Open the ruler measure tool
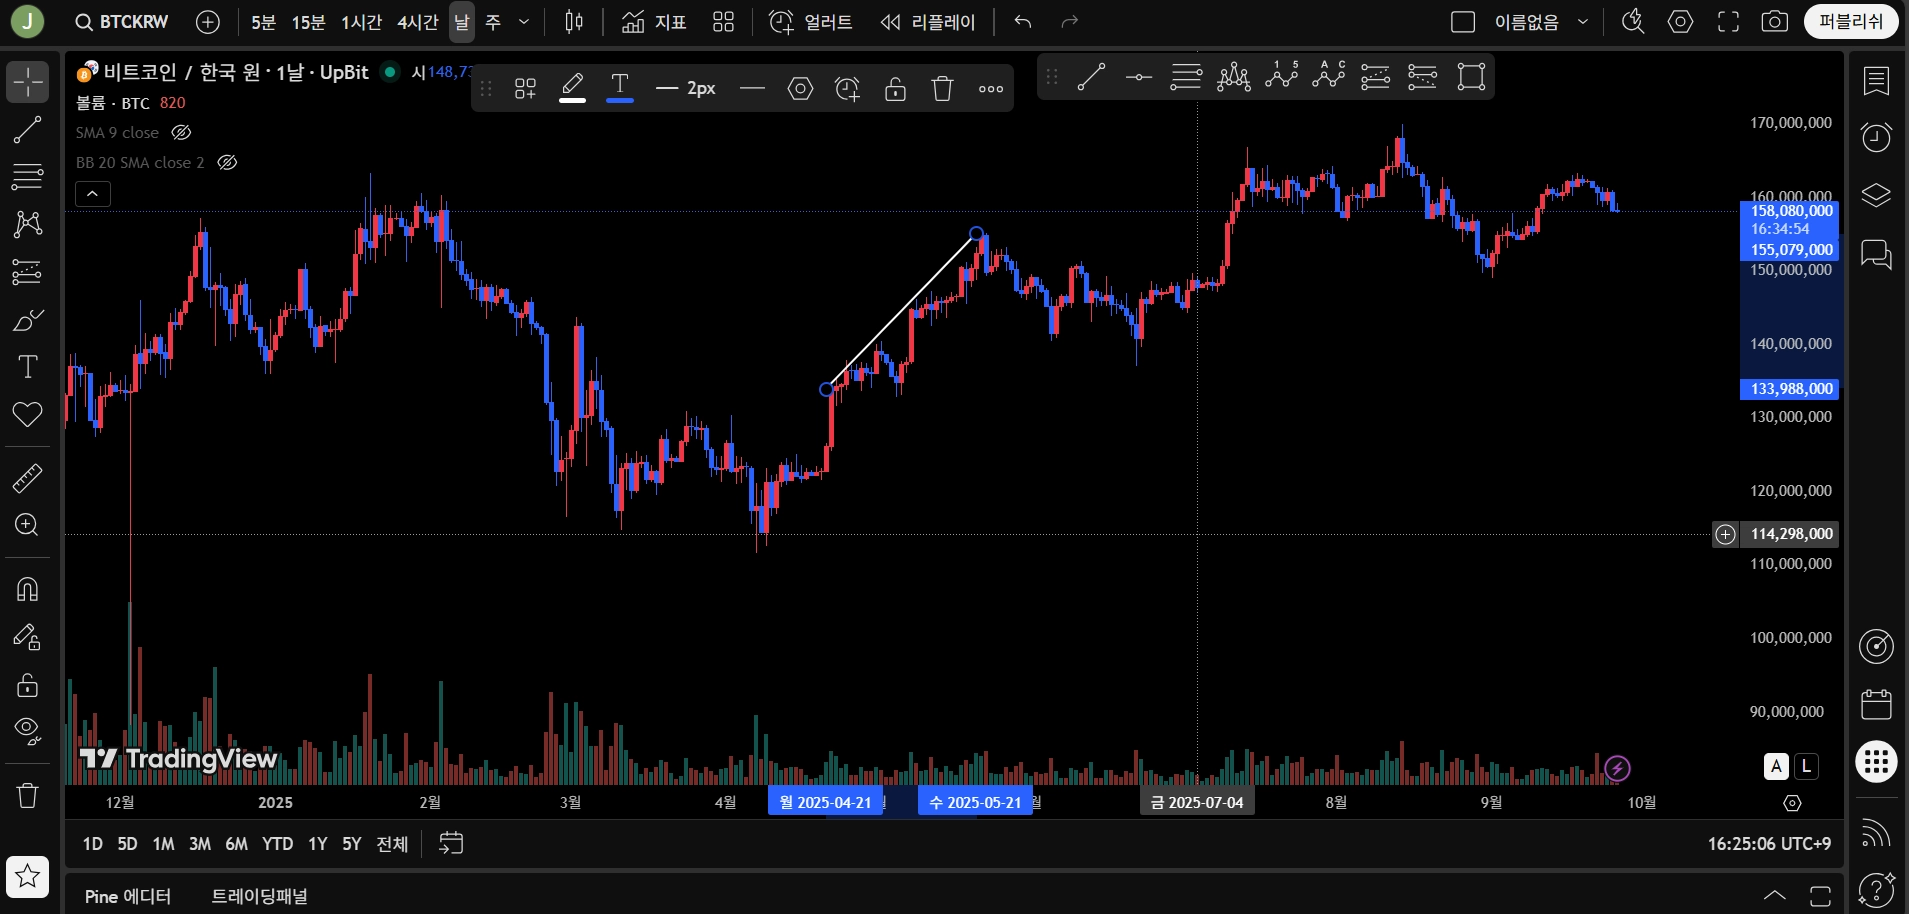Screen dimensions: 1909x914 click(27, 478)
